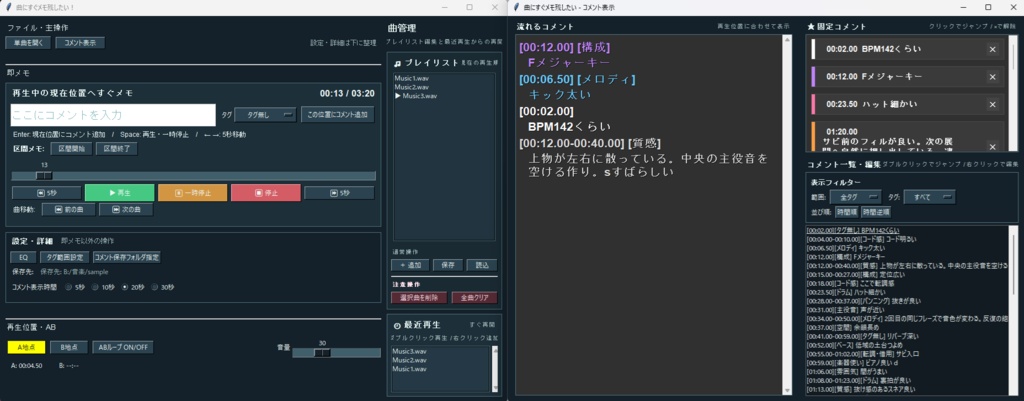Select the 5秒 comment display time
Image resolution: width=1024 pixels, height=401 pixels.
(x=75, y=287)
